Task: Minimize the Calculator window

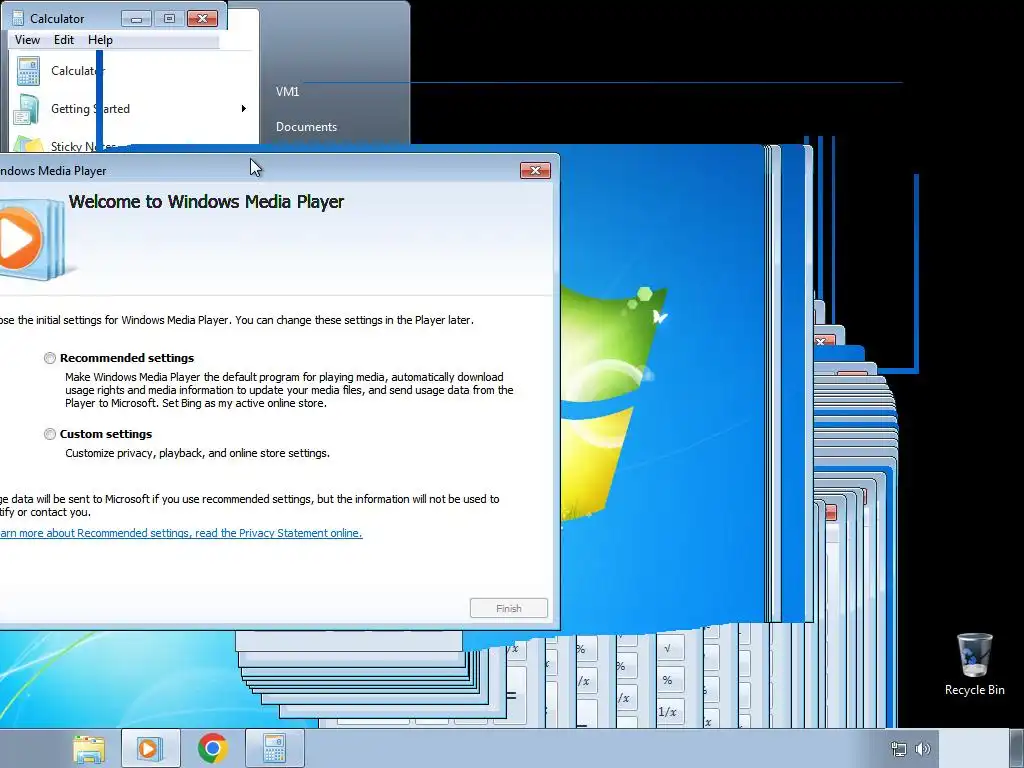Action: point(136,18)
